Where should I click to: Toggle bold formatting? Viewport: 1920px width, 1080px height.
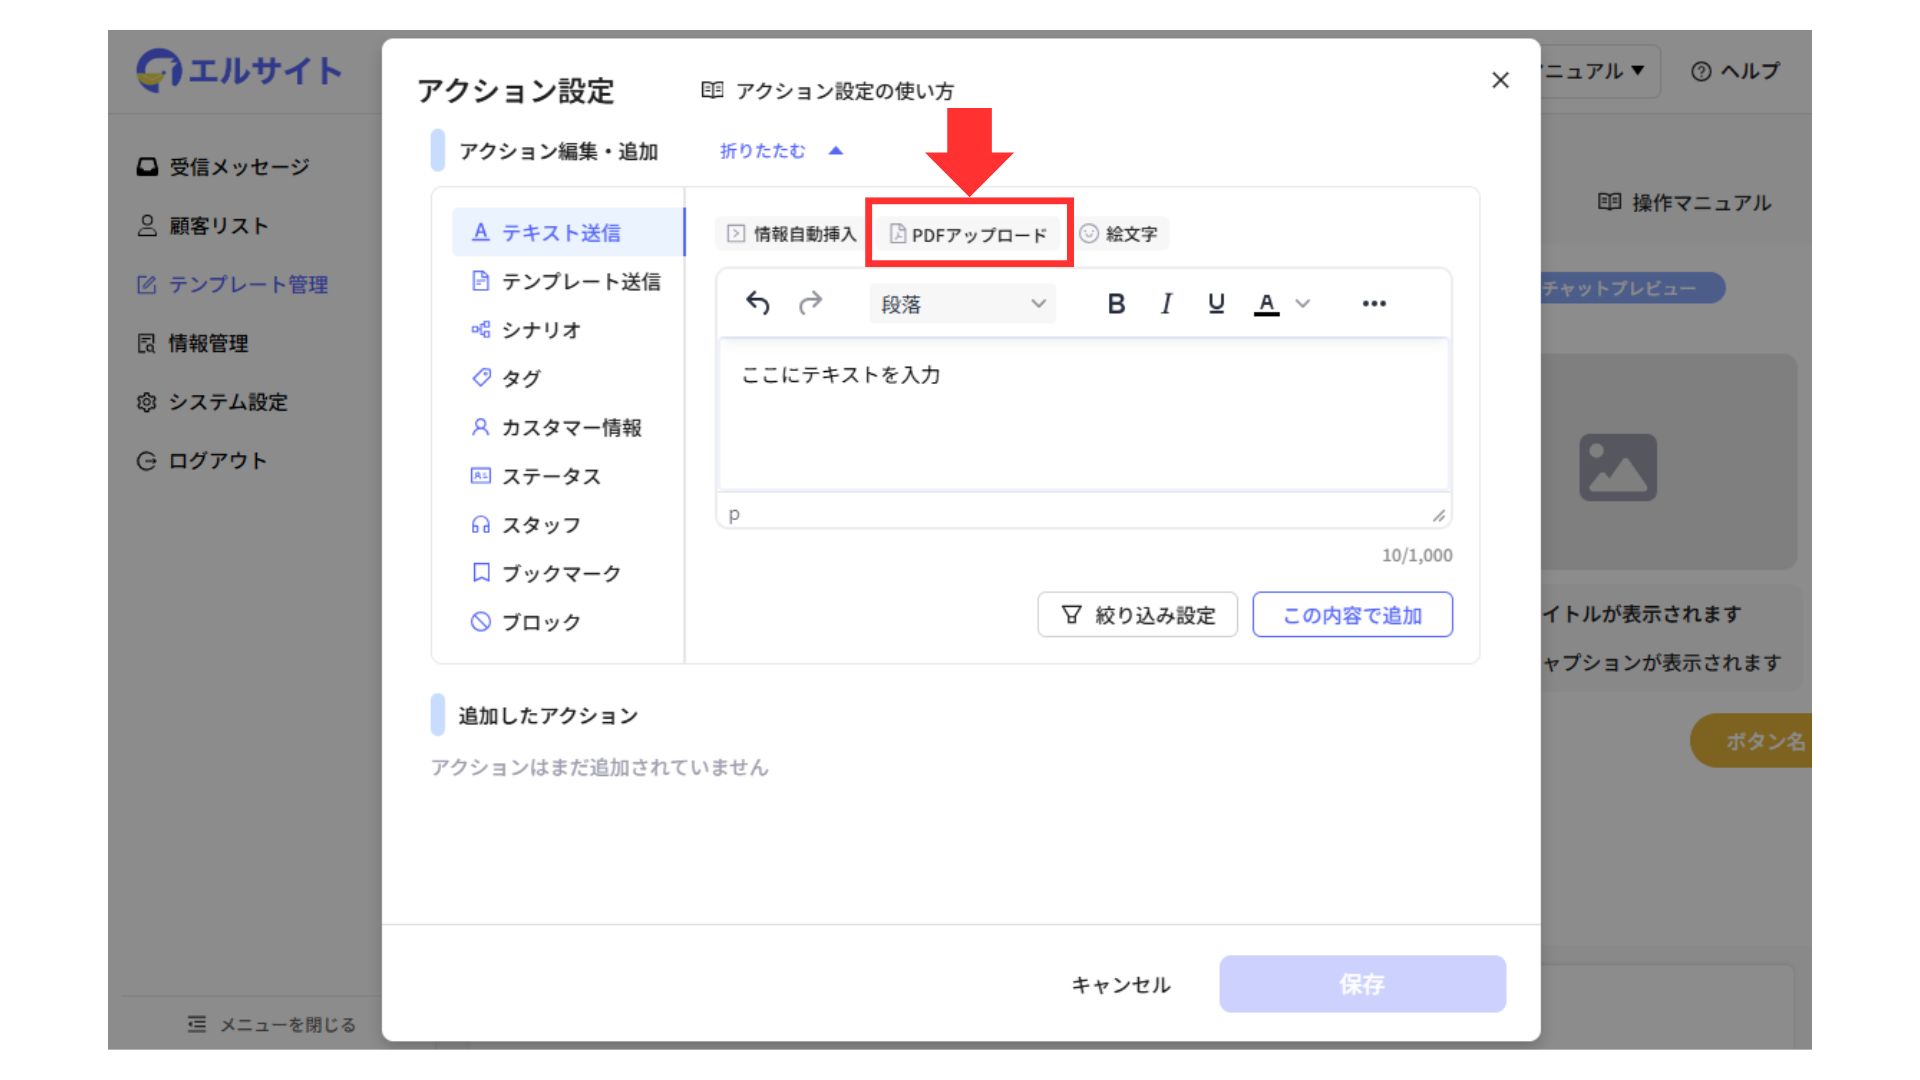(x=1116, y=303)
